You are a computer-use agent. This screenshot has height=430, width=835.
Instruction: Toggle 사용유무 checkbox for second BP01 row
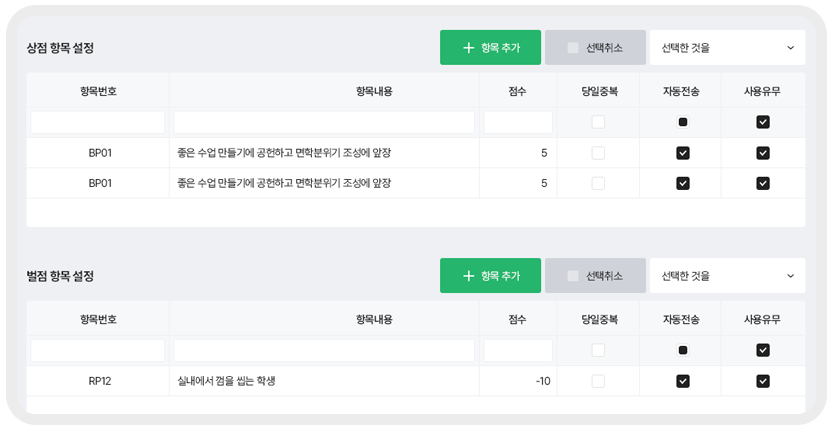pyautogui.click(x=763, y=183)
